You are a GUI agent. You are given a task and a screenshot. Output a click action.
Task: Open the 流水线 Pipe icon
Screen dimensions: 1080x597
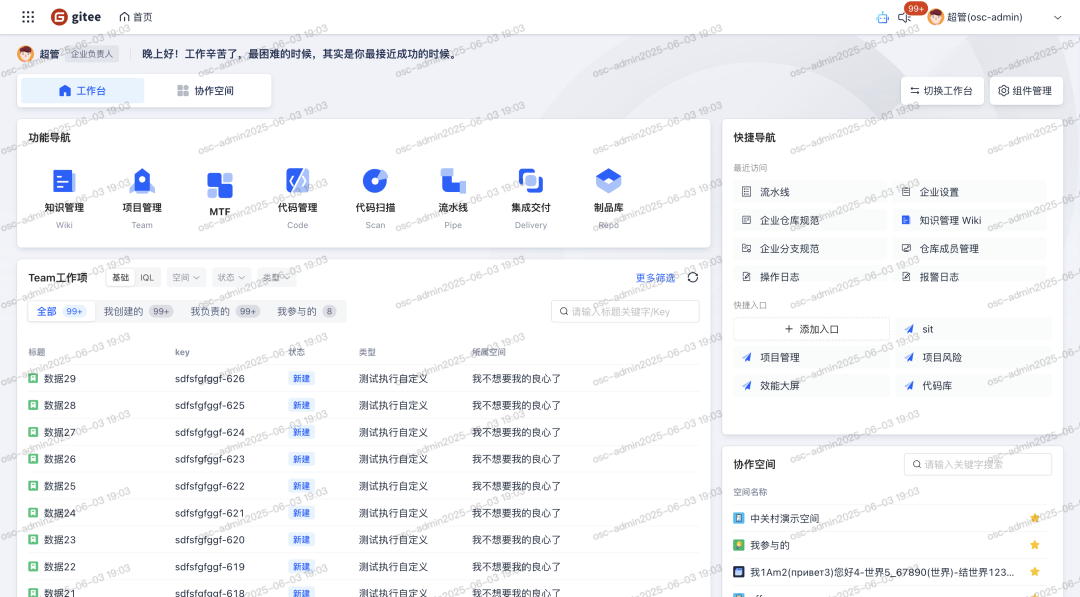(453, 182)
